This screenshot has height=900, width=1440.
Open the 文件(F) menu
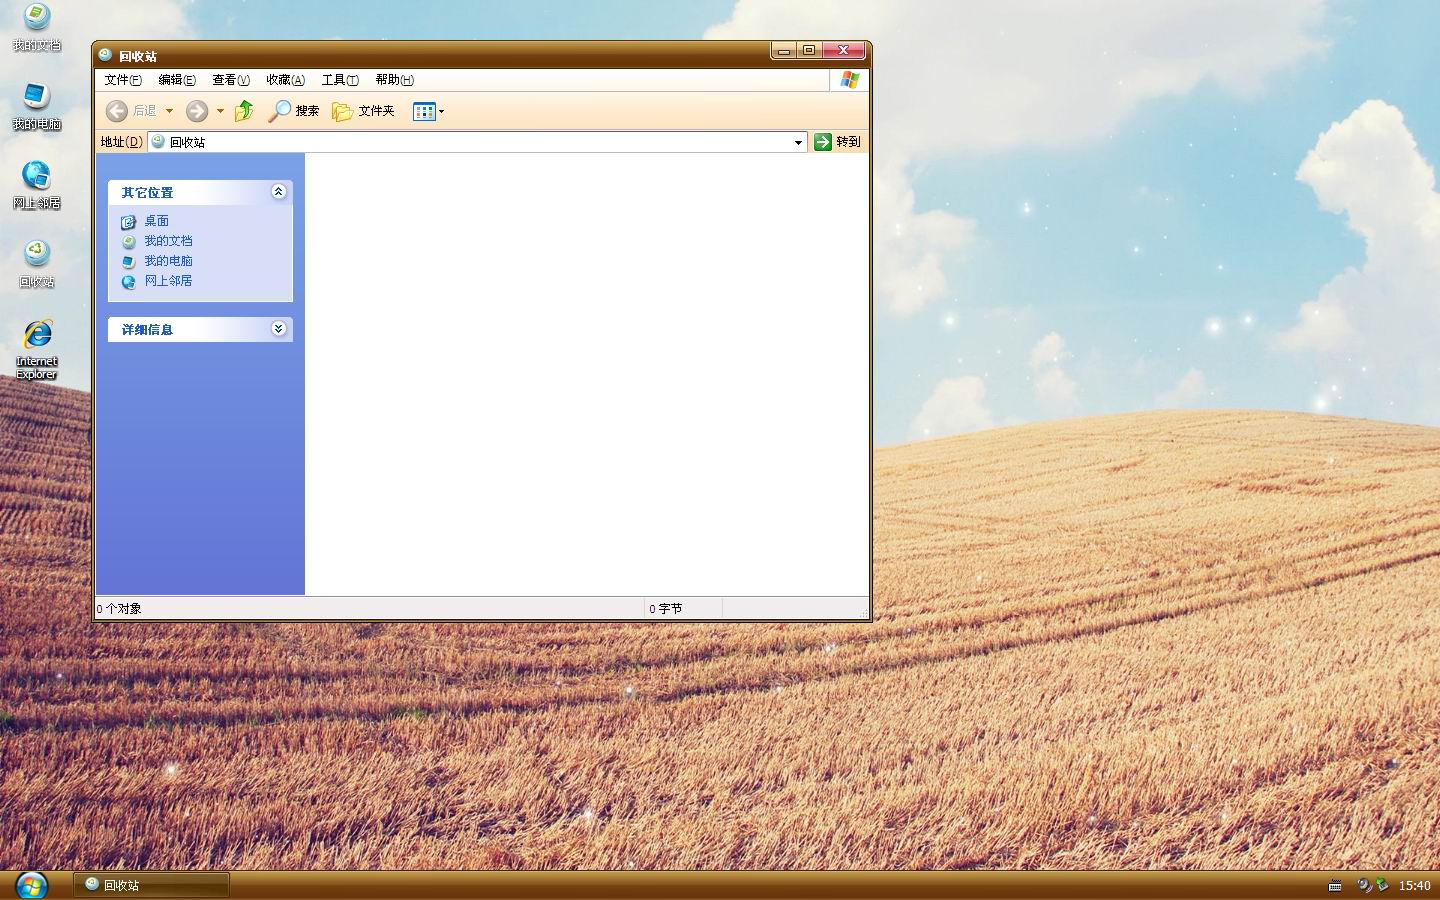tap(123, 80)
